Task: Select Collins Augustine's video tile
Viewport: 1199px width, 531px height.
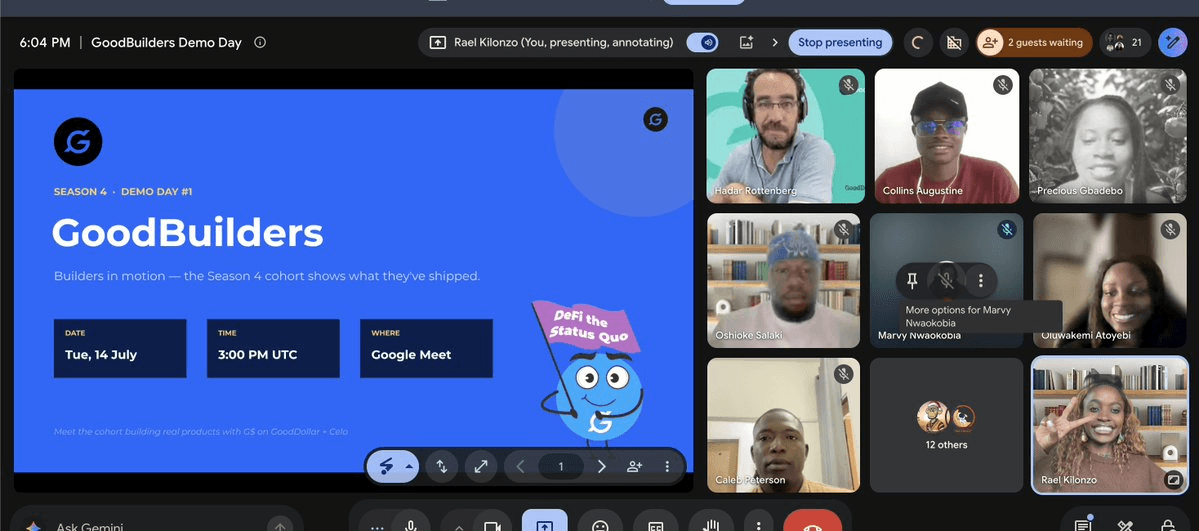Action: [x=947, y=135]
